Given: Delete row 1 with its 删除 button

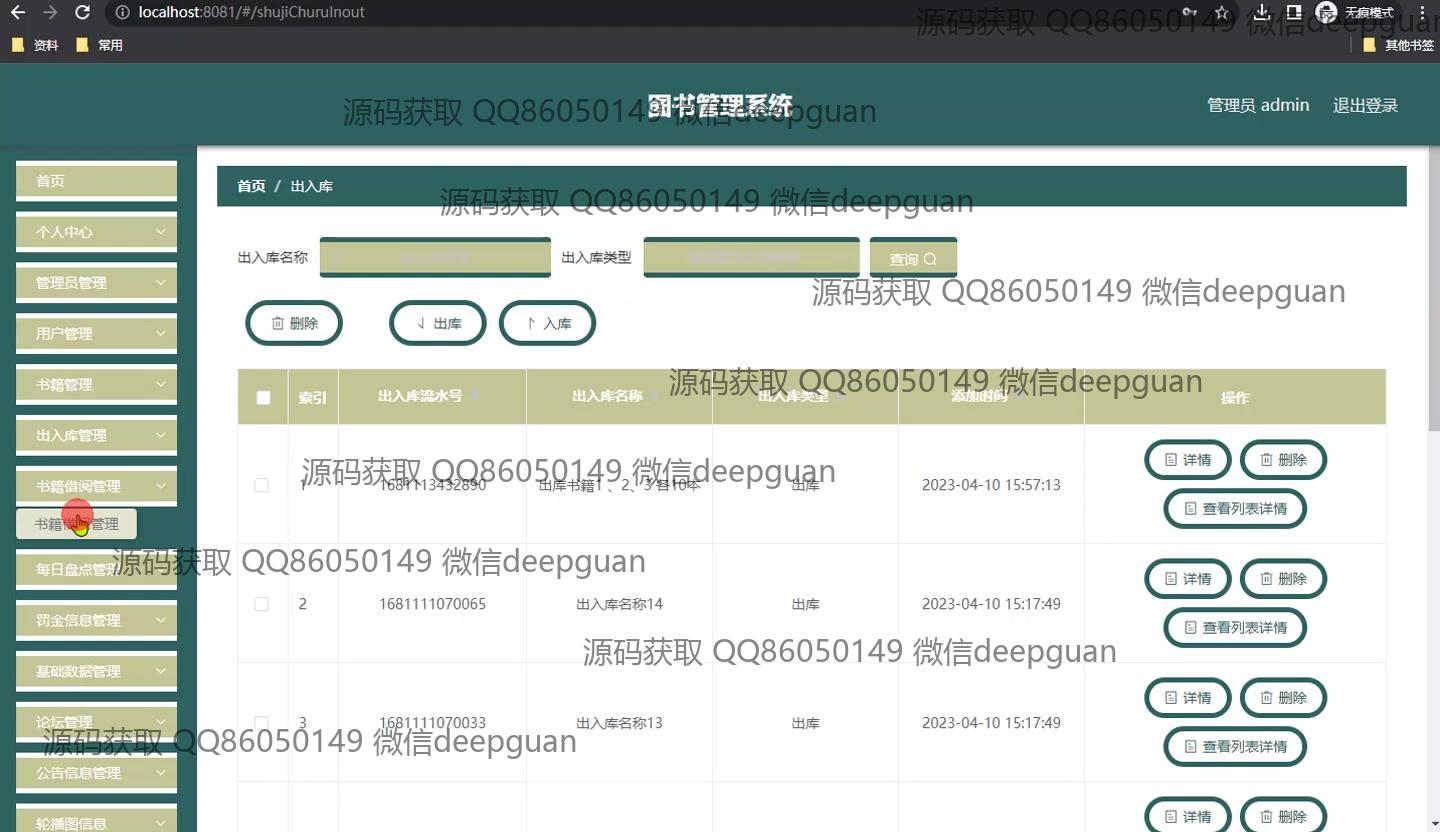Looking at the screenshot, I should pyautogui.click(x=1283, y=460).
